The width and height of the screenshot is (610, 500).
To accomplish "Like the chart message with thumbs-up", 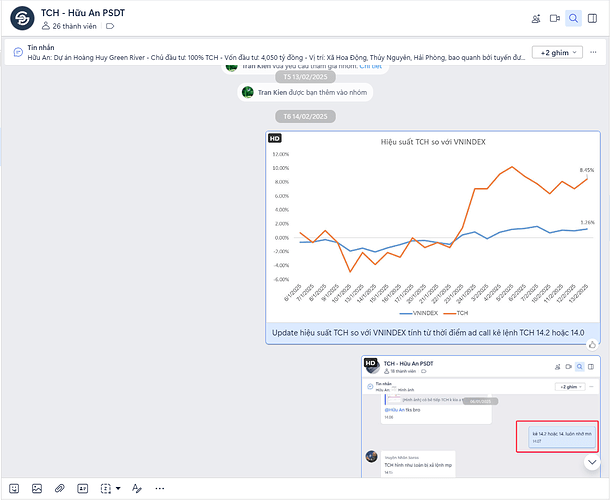I will (593, 344).
